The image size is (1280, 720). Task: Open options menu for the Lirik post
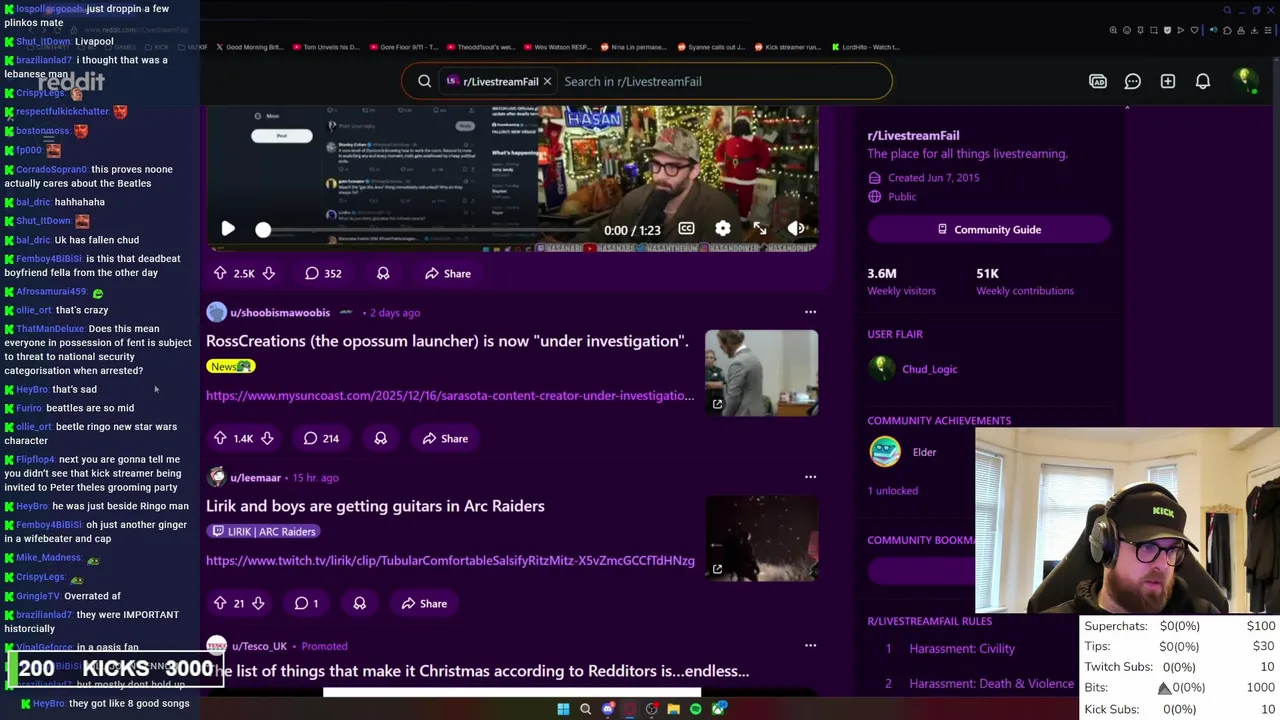click(810, 477)
